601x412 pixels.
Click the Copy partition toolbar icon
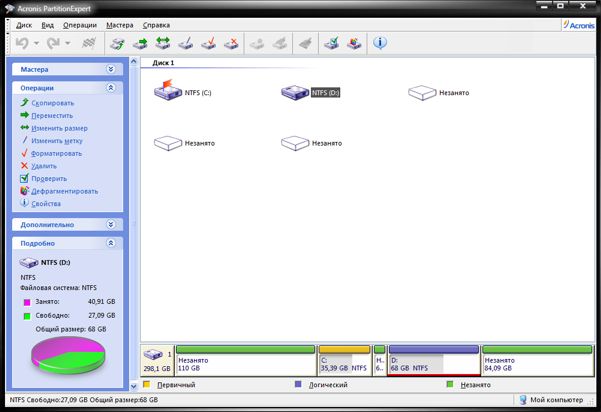(118, 44)
